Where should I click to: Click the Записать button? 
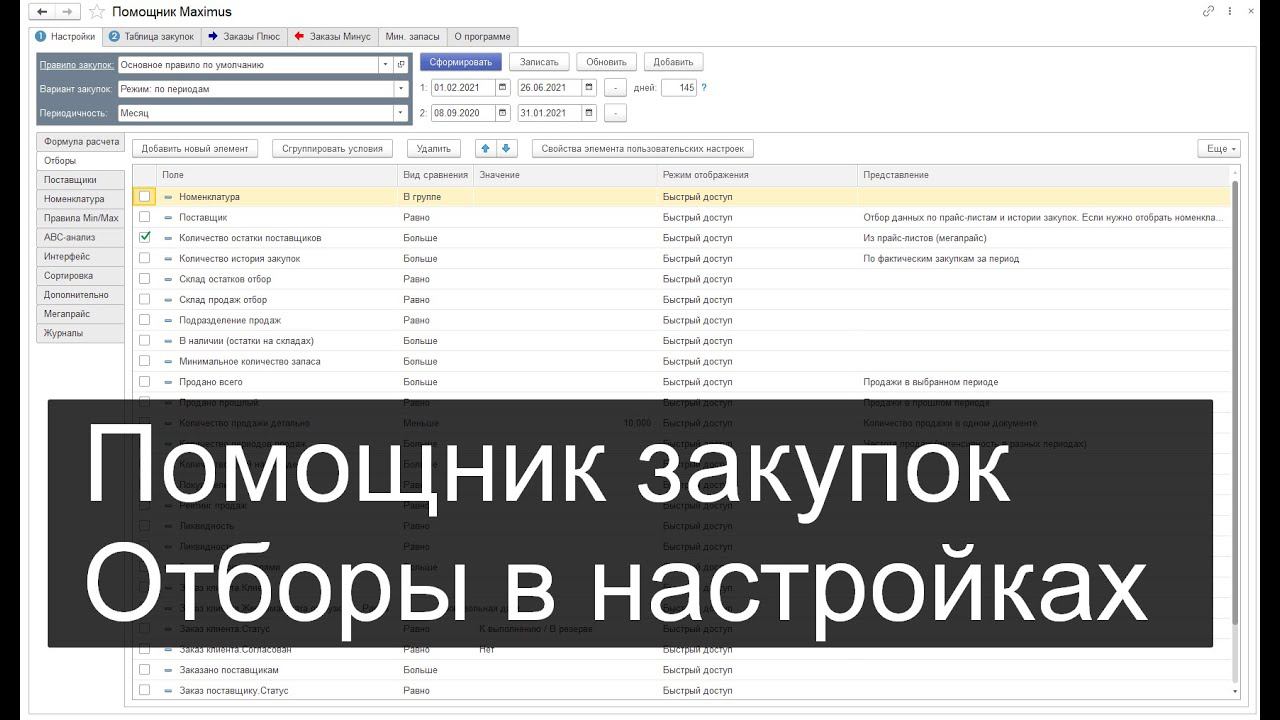pyautogui.click(x=540, y=62)
